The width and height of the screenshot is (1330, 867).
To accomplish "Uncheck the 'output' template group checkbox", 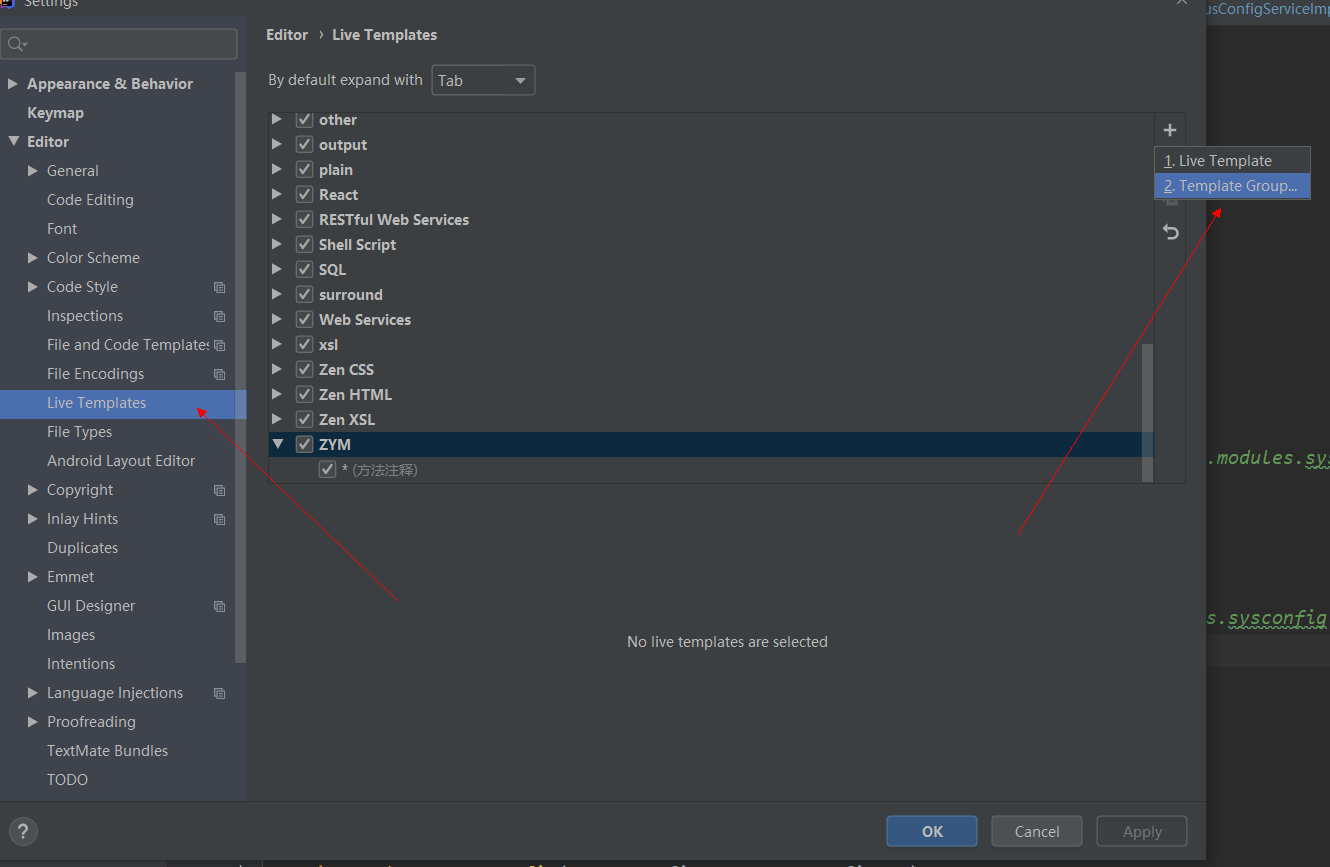I will click(305, 145).
